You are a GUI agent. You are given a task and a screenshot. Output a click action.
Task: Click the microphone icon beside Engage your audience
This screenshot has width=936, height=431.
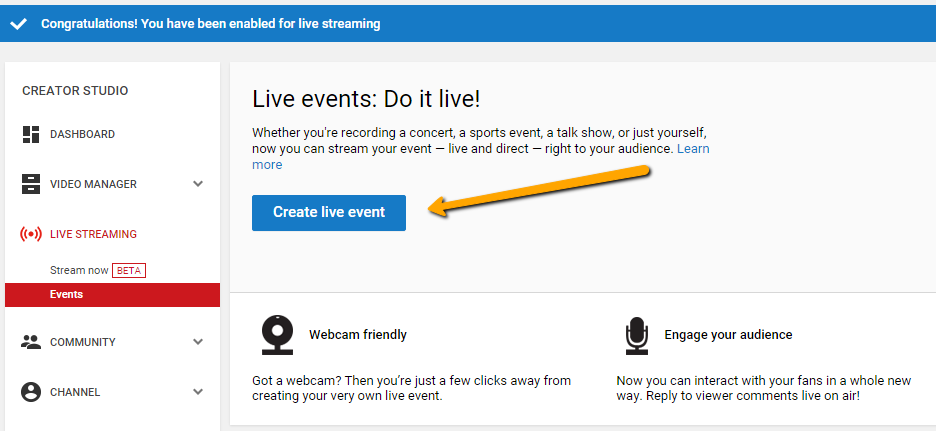(x=636, y=336)
